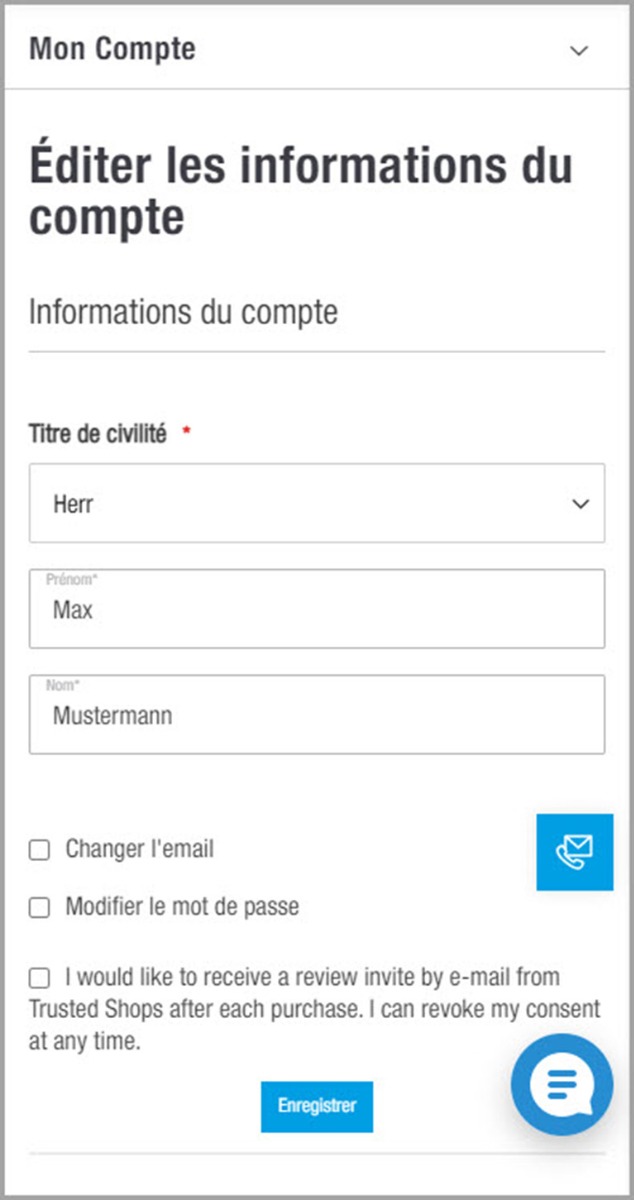This screenshot has width=634, height=1200.
Task: Click the small Prénom* floating label
Action: [x=71, y=580]
